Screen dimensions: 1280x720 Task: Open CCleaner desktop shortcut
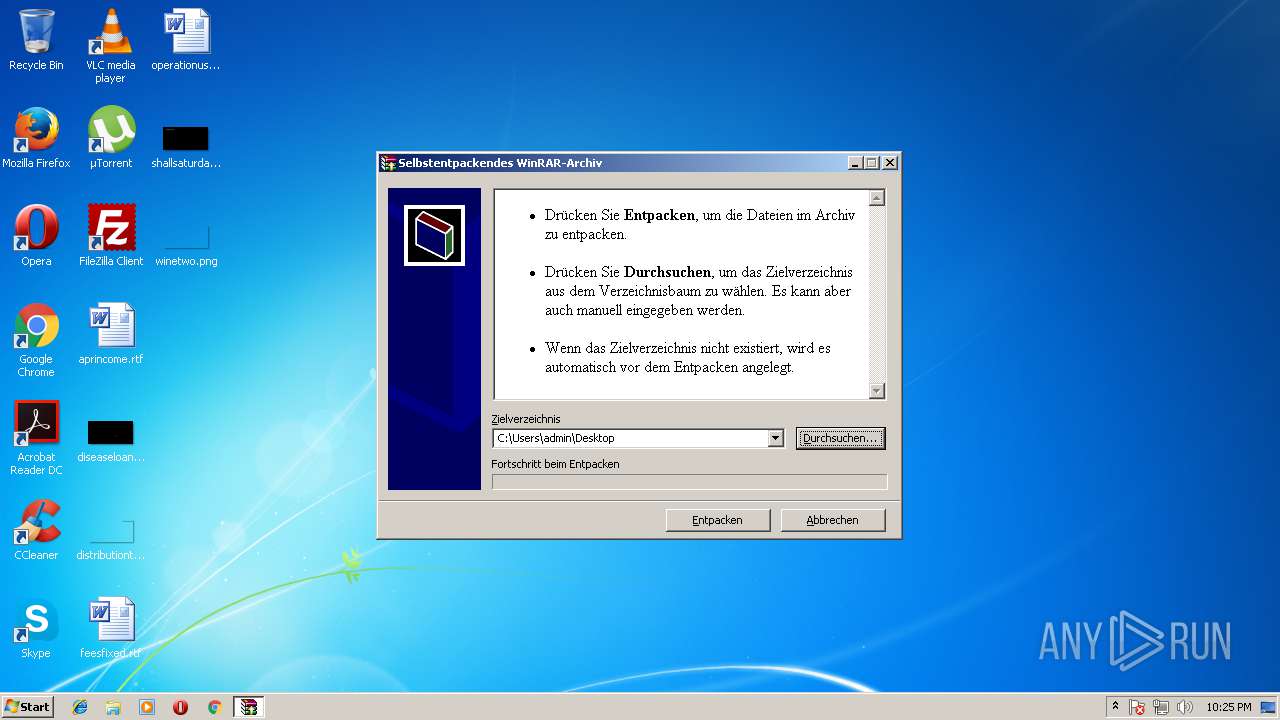click(36, 530)
